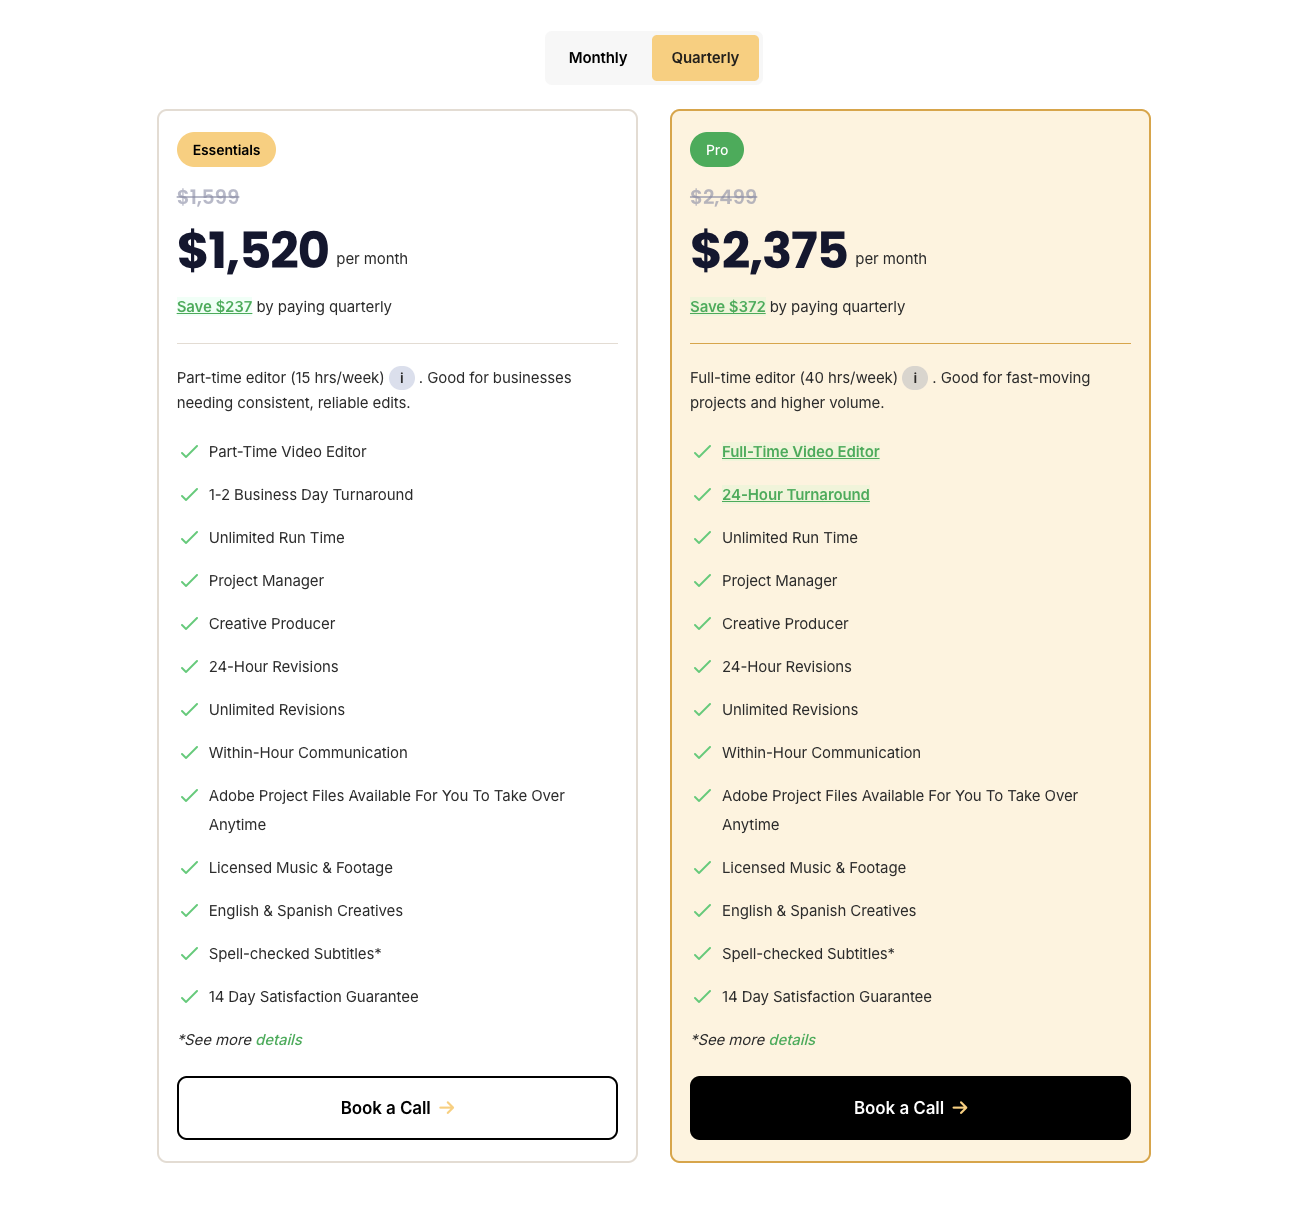
Task: Click checkmark next to Full-Time Video Editor
Action: pos(702,452)
